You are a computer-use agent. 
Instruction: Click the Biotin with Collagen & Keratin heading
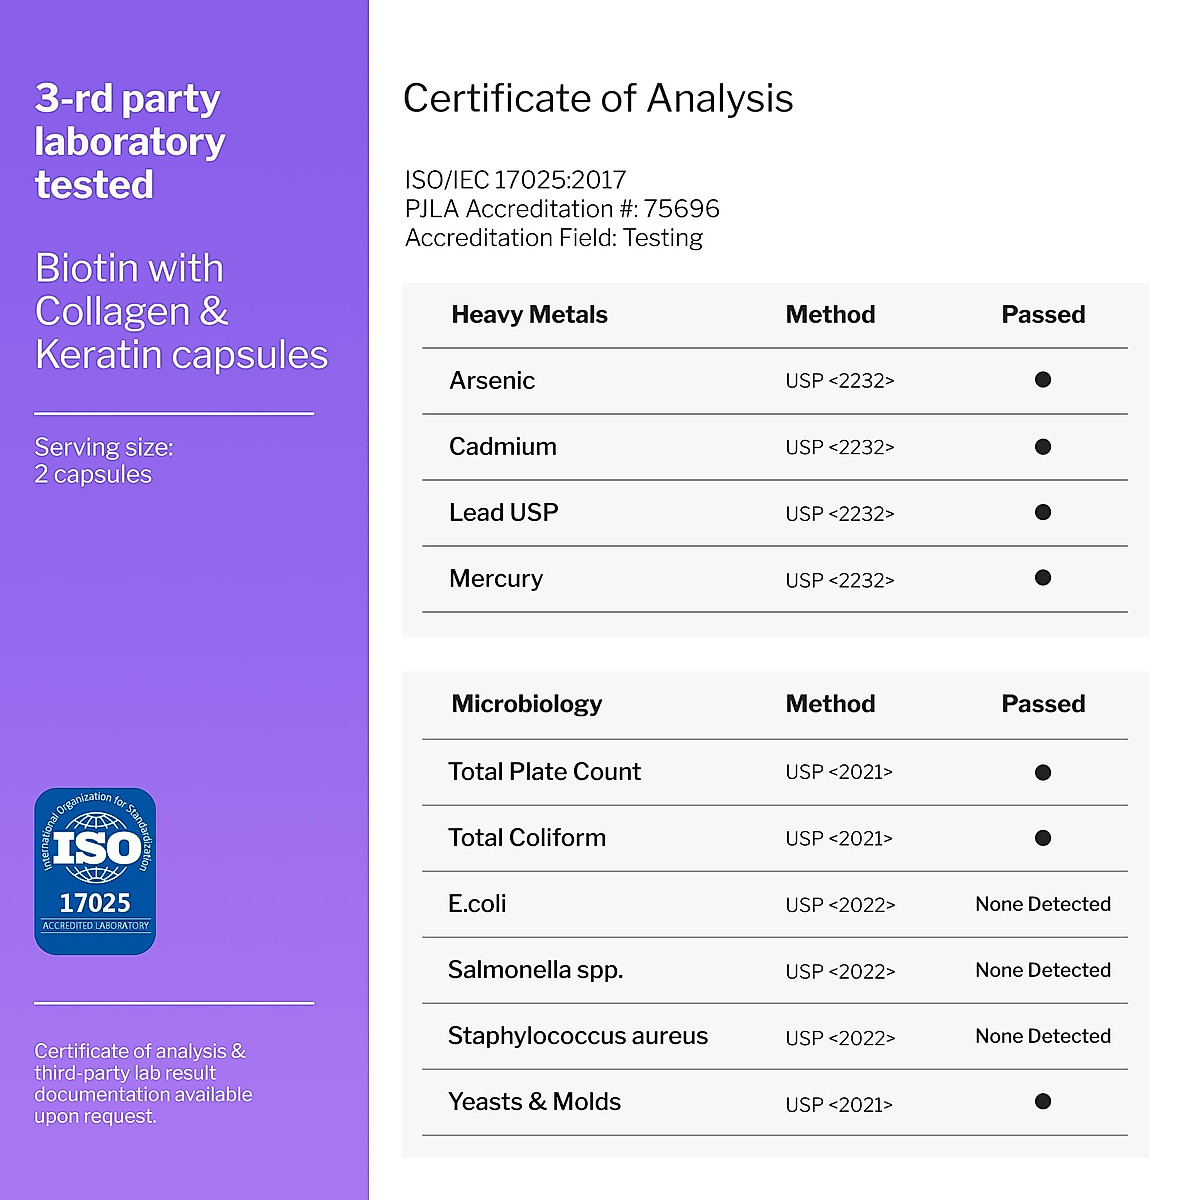(x=181, y=311)
